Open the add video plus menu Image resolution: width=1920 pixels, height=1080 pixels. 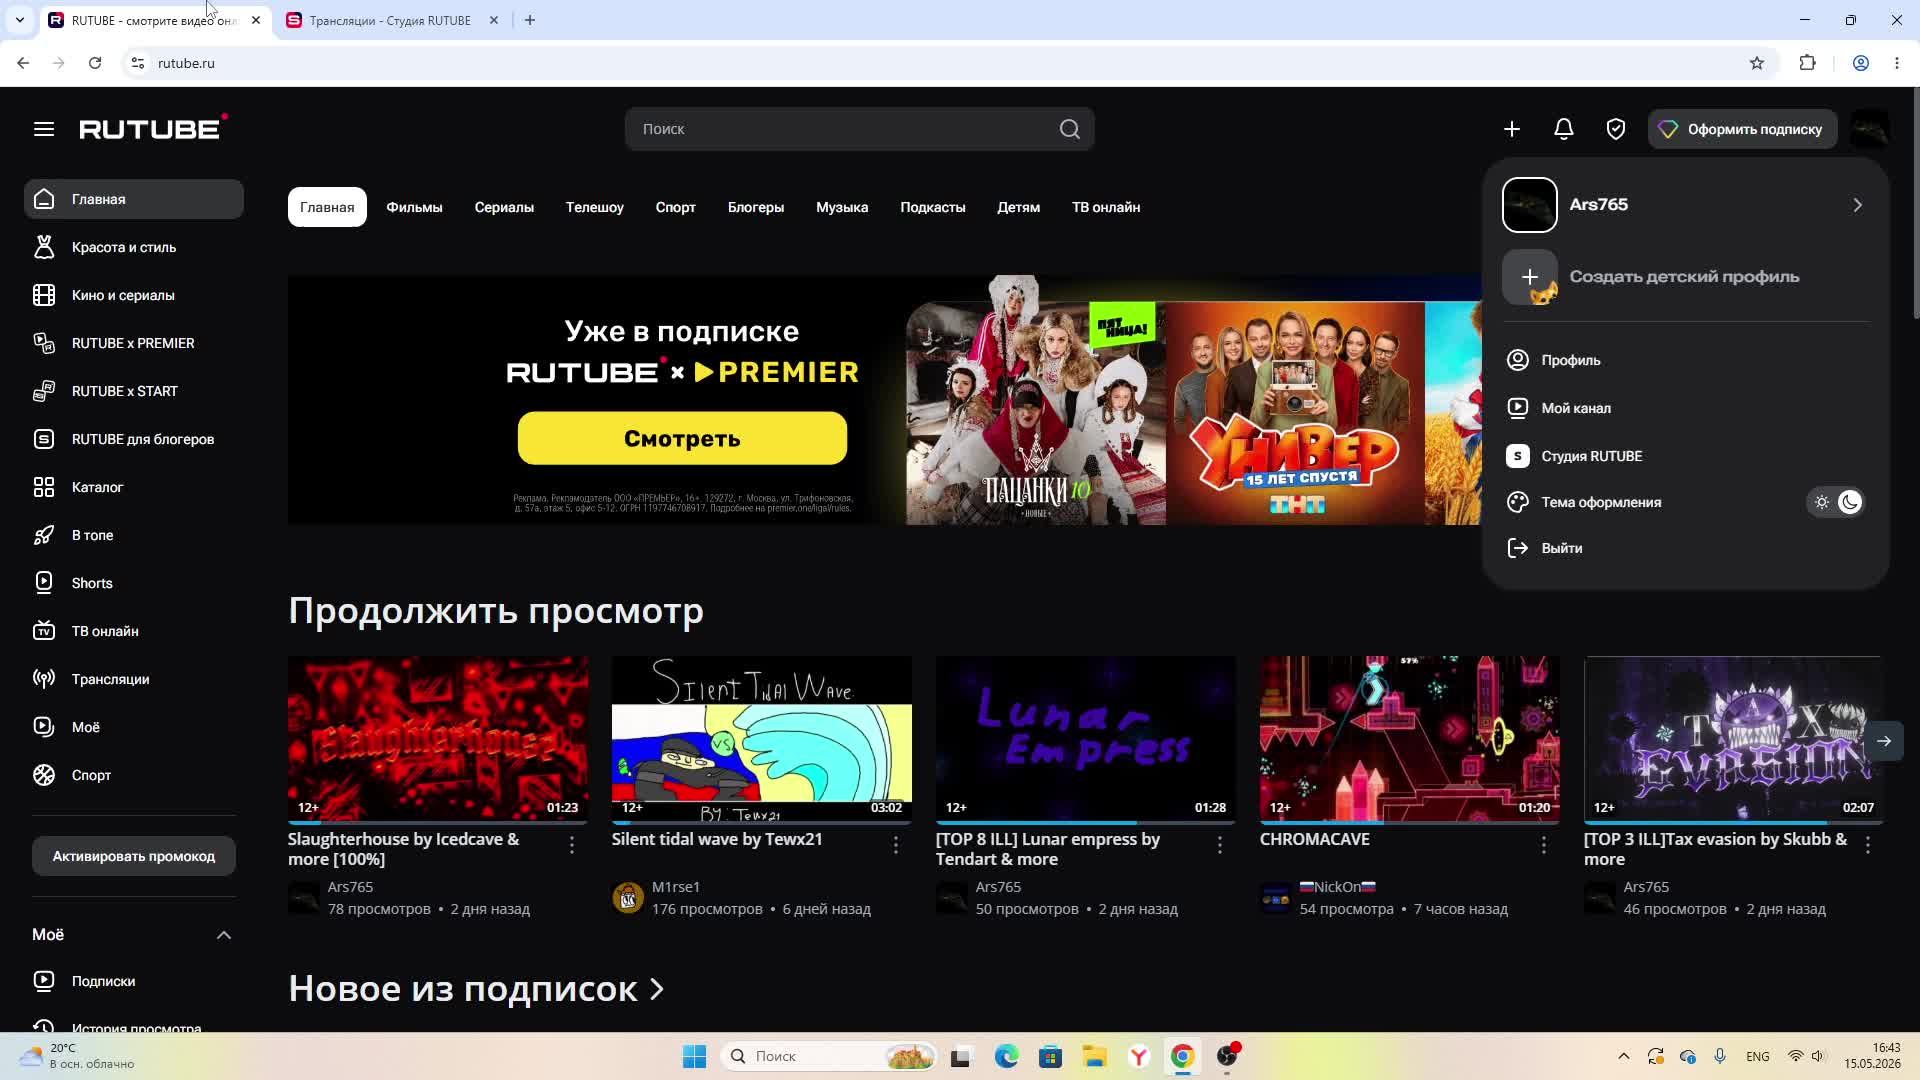1512,129
